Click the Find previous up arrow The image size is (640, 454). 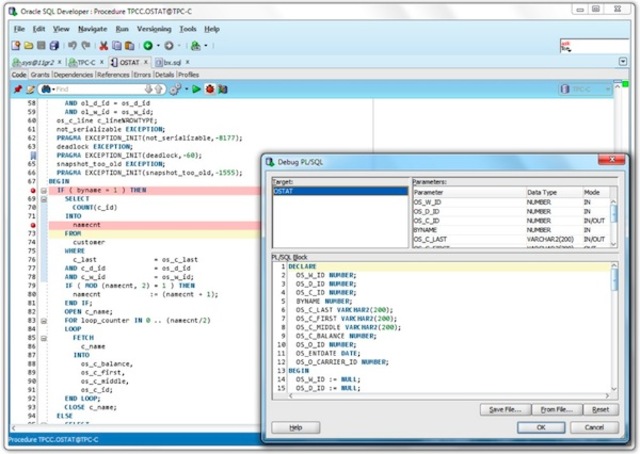tap(158, 89)
